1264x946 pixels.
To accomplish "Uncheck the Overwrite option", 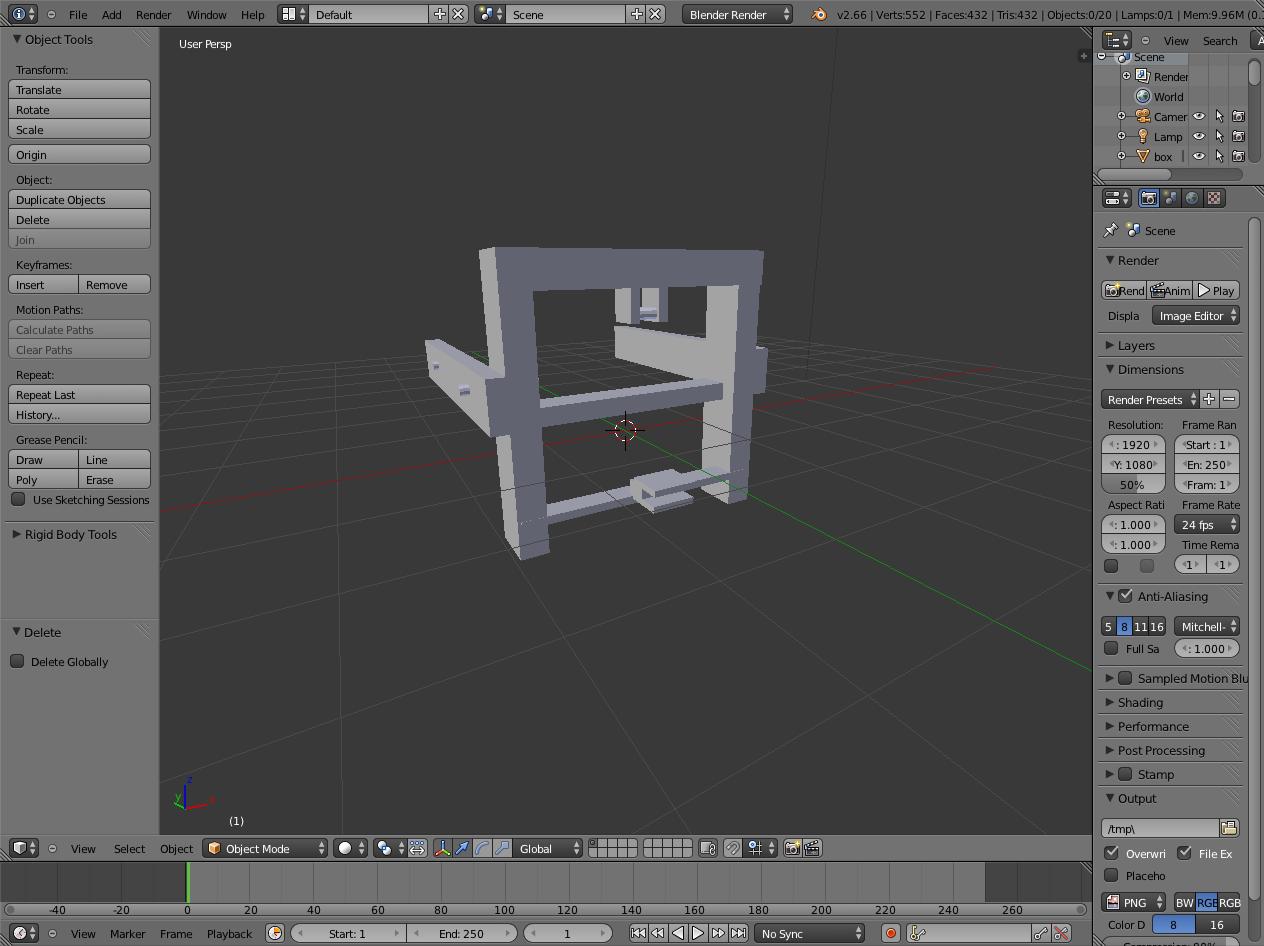I will (x=1111, y=853).
